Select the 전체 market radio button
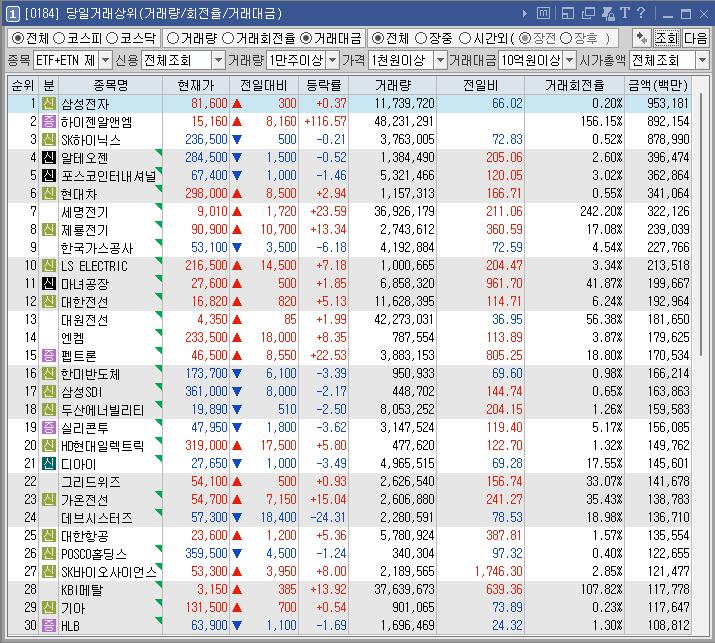This screenshot has width=715, height=643. point(18,38)
